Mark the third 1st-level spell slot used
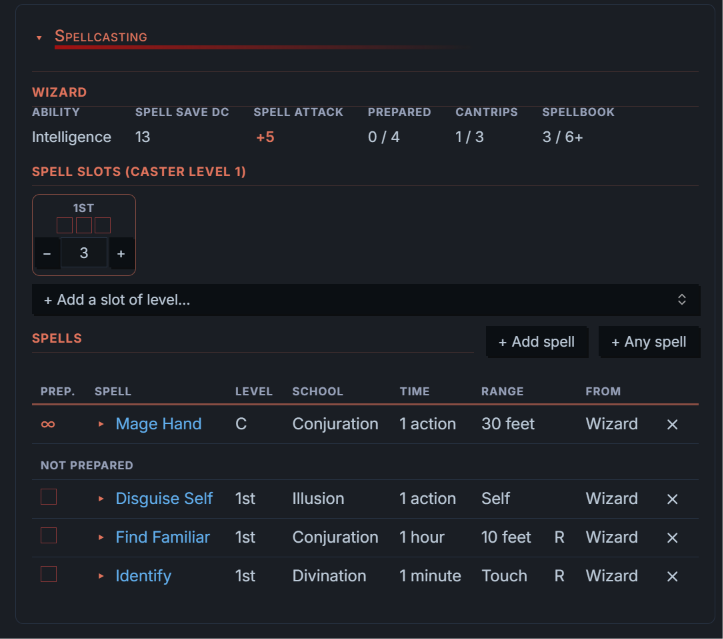Image resolution: width=723 pixels, height=639 pixels. click(103, 225)
